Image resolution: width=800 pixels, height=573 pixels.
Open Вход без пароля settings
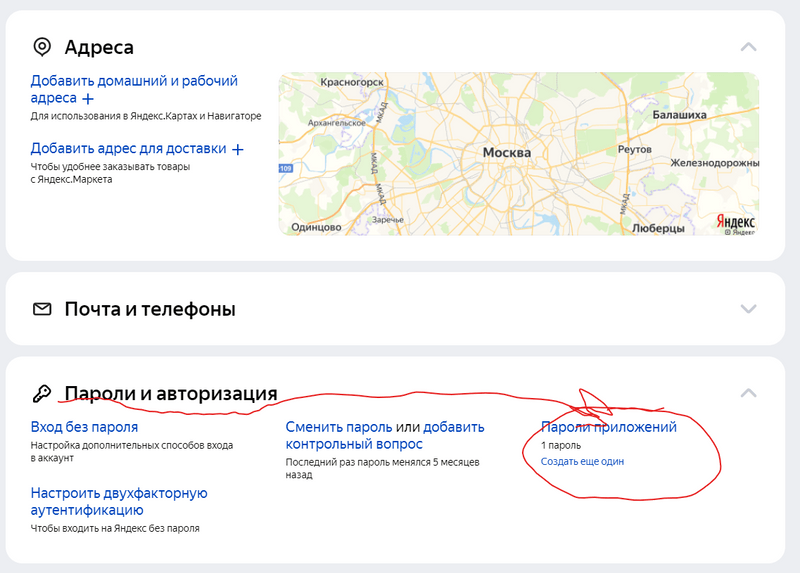[x=84, y=427]
